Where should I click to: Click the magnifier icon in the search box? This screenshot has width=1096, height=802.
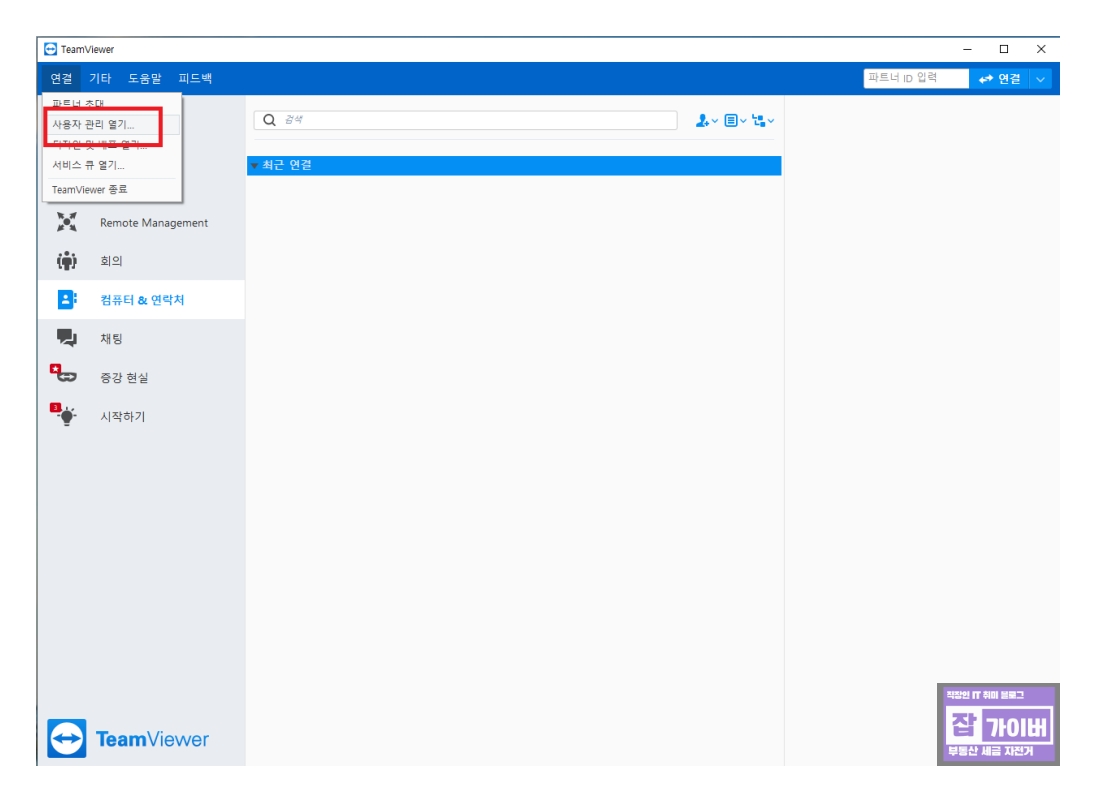(x=269, y=120)
